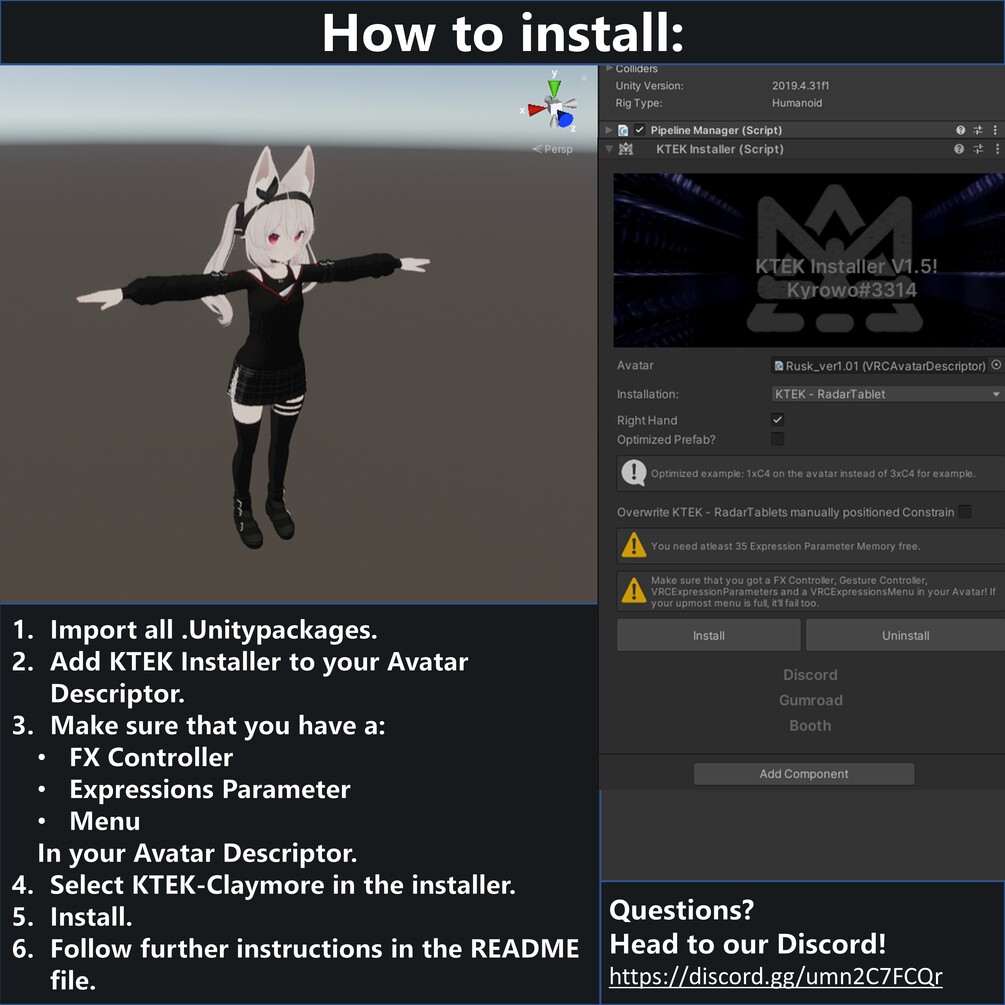The width and height of the screenshot is (1005, 1005).
Task: Click the Add Component button
Action: (804, 774)
